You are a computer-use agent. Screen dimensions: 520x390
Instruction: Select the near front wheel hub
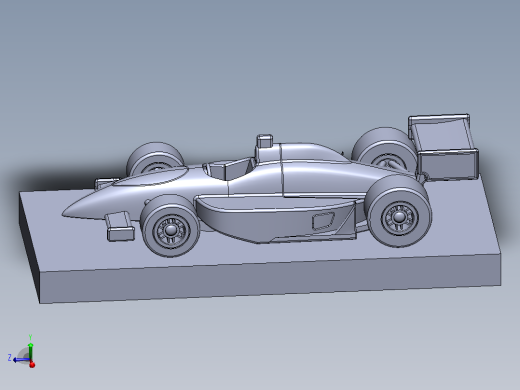coord(171,231)
